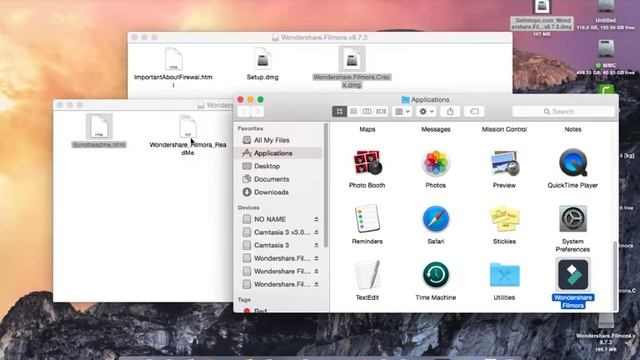Select the Maps app label
This screenshot has width=640, height=360.
(367, 129)
